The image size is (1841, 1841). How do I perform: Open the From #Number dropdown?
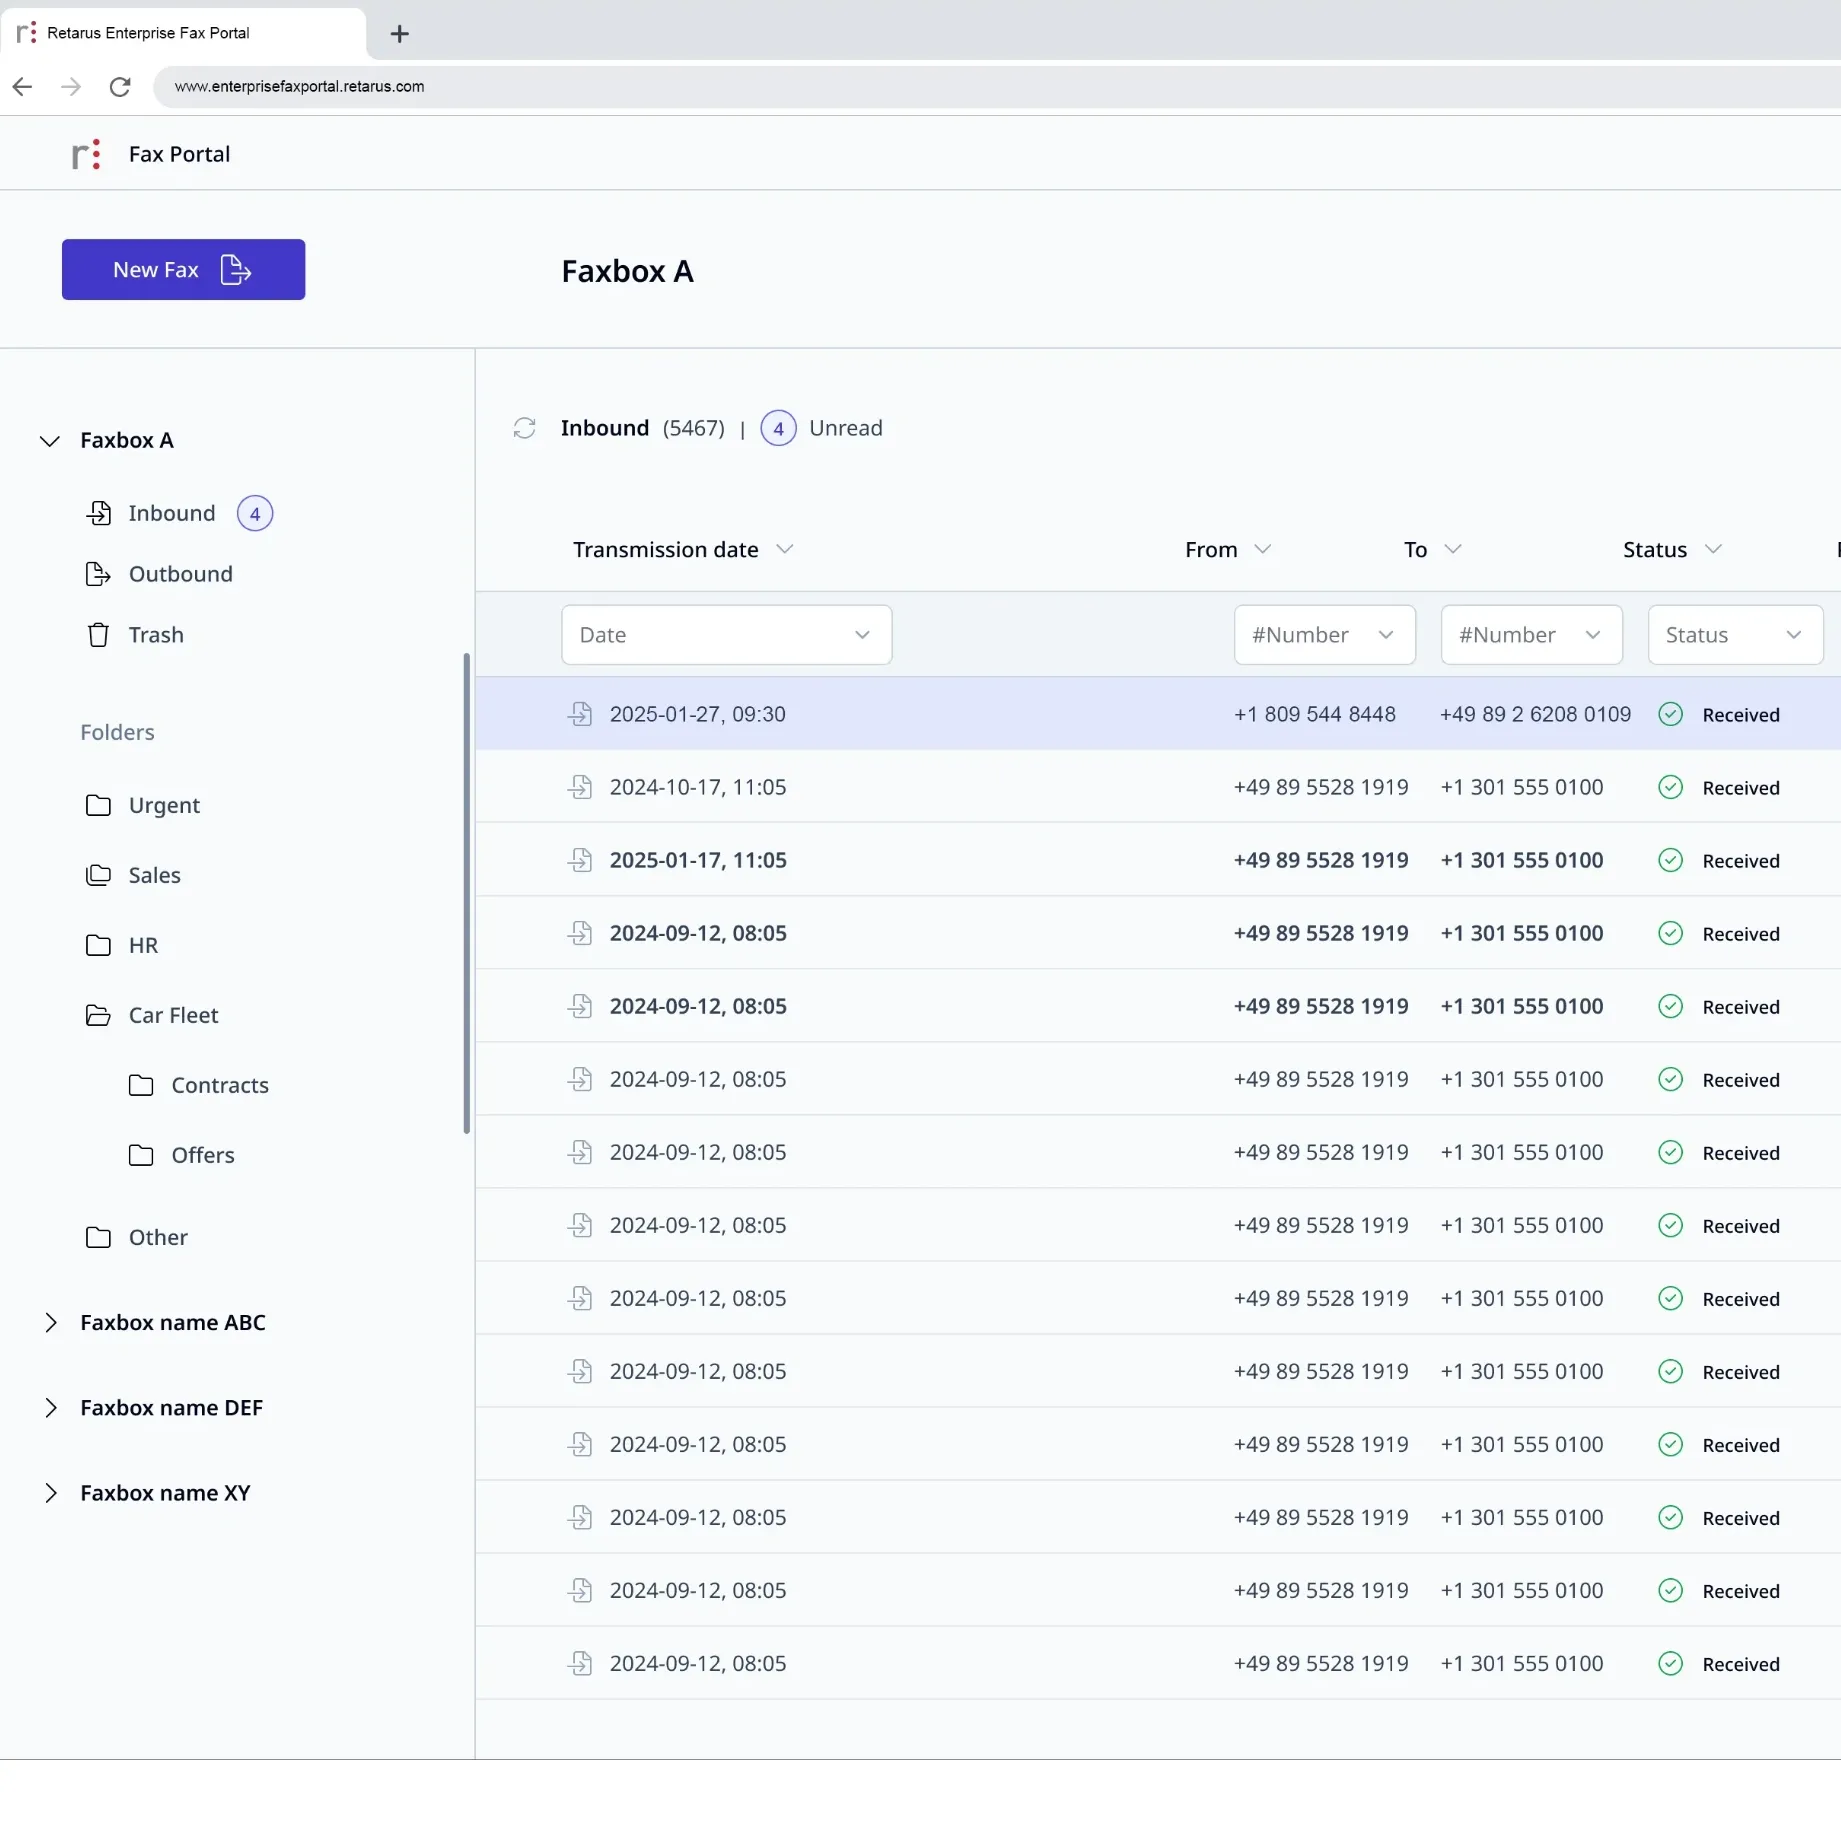point(1323,634)
